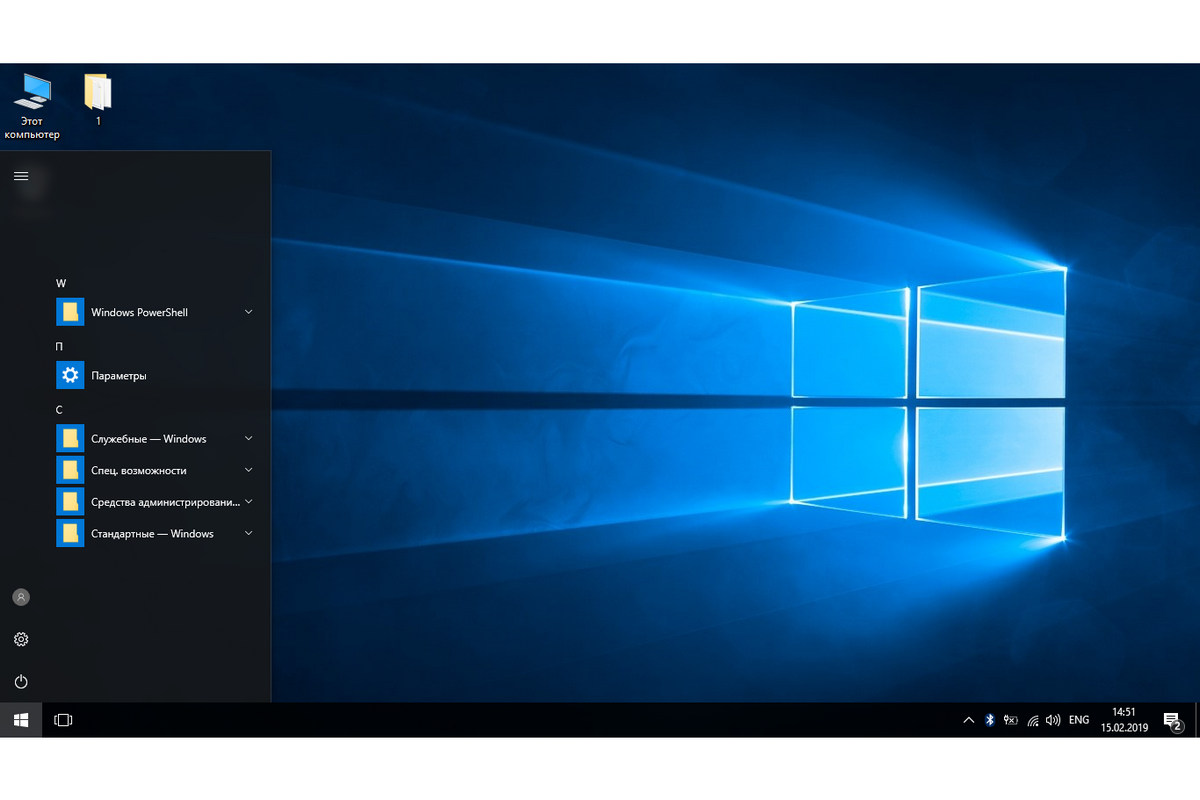Open Task View on the taskbar
The width and height of the screenshot is (1200, 800).
click(x=63, y=720)
